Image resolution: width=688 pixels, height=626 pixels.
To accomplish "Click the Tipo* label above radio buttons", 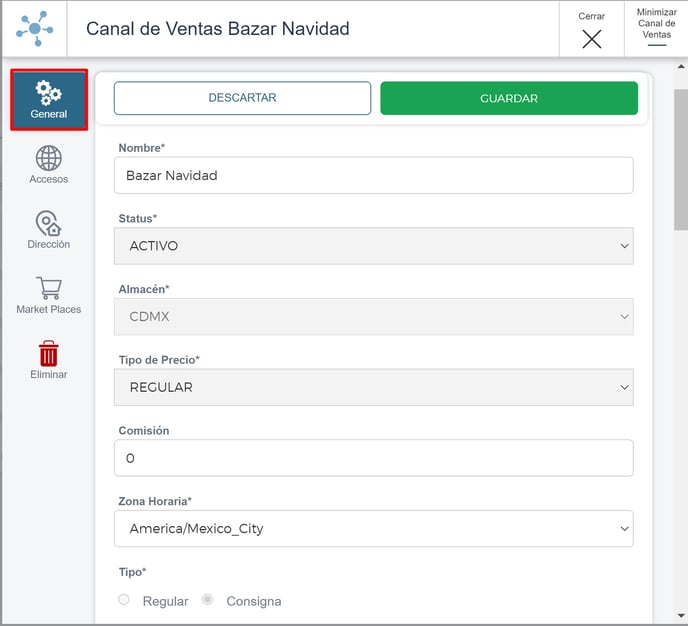I will (132, 572).
